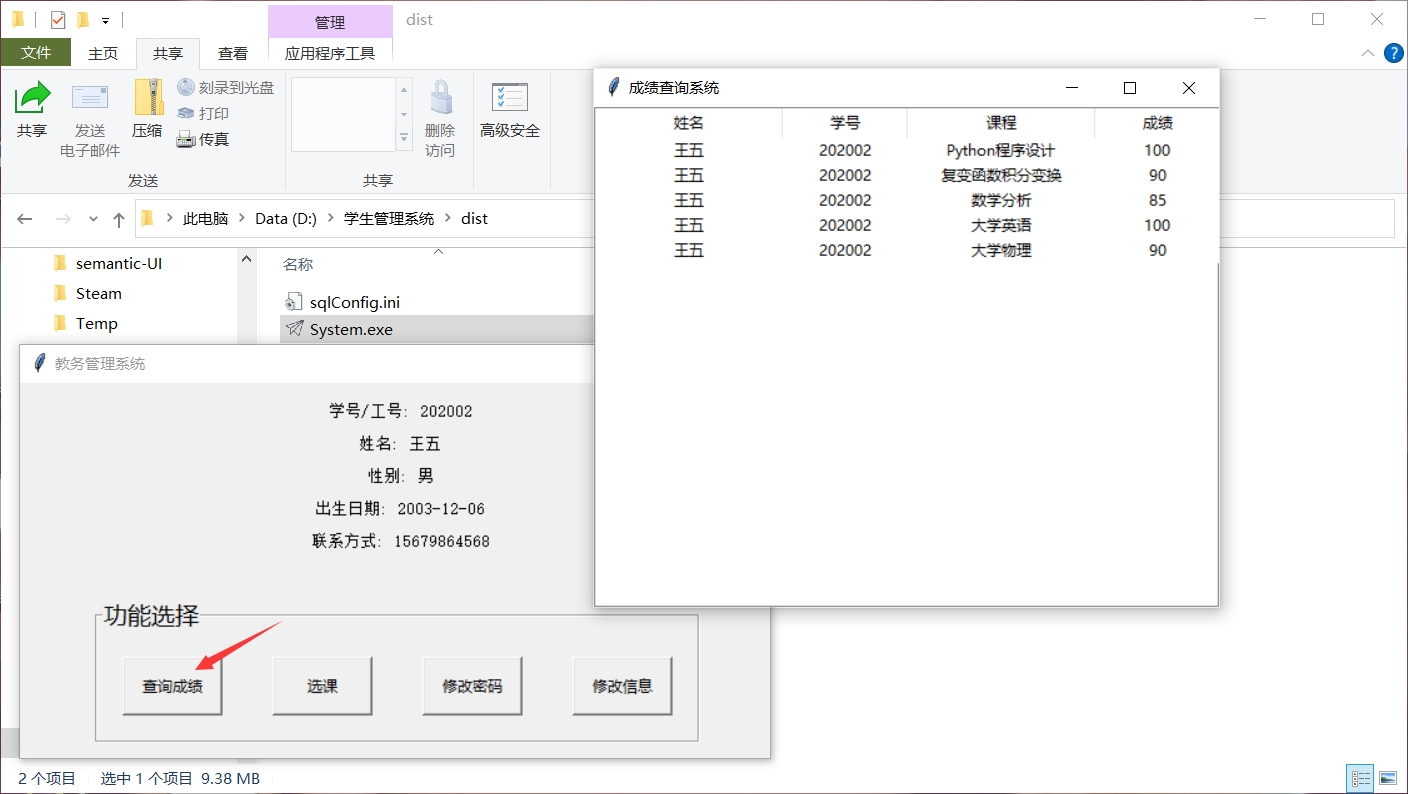
Task: Select 刻录到光盘 in the ribbon
Action: point(225,88)
